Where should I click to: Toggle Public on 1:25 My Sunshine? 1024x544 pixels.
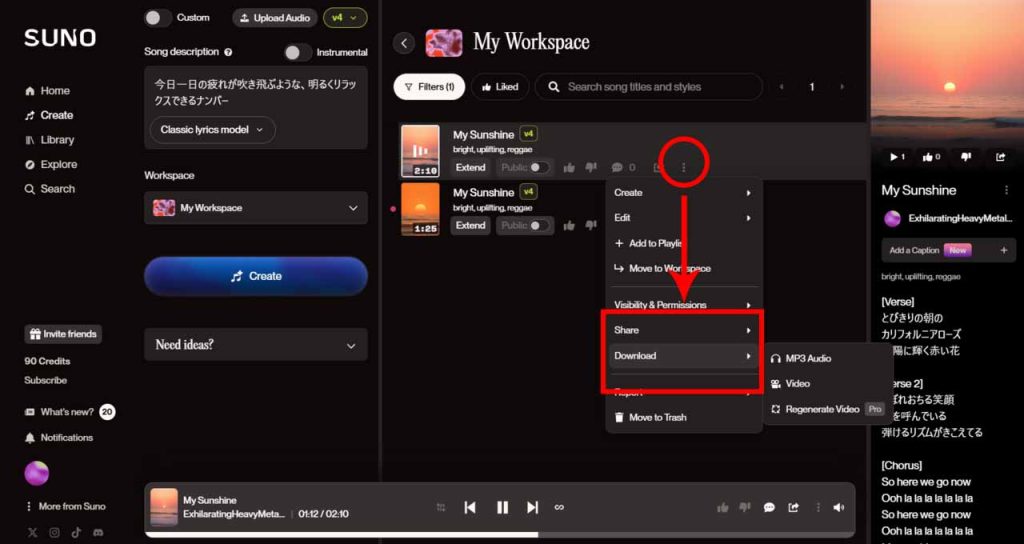tap(539, 225)
